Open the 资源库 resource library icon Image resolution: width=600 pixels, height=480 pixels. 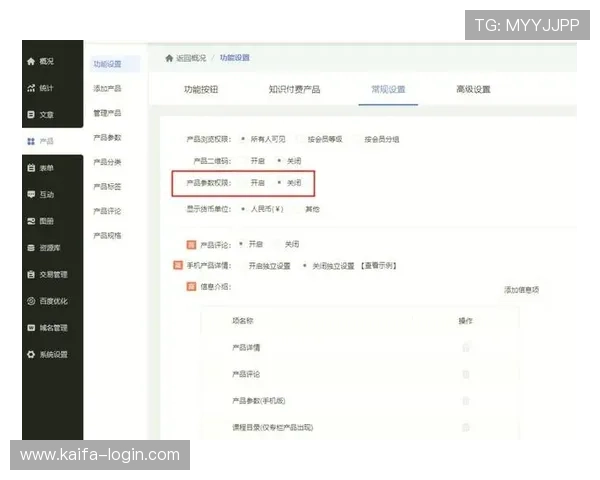point(31,248)
